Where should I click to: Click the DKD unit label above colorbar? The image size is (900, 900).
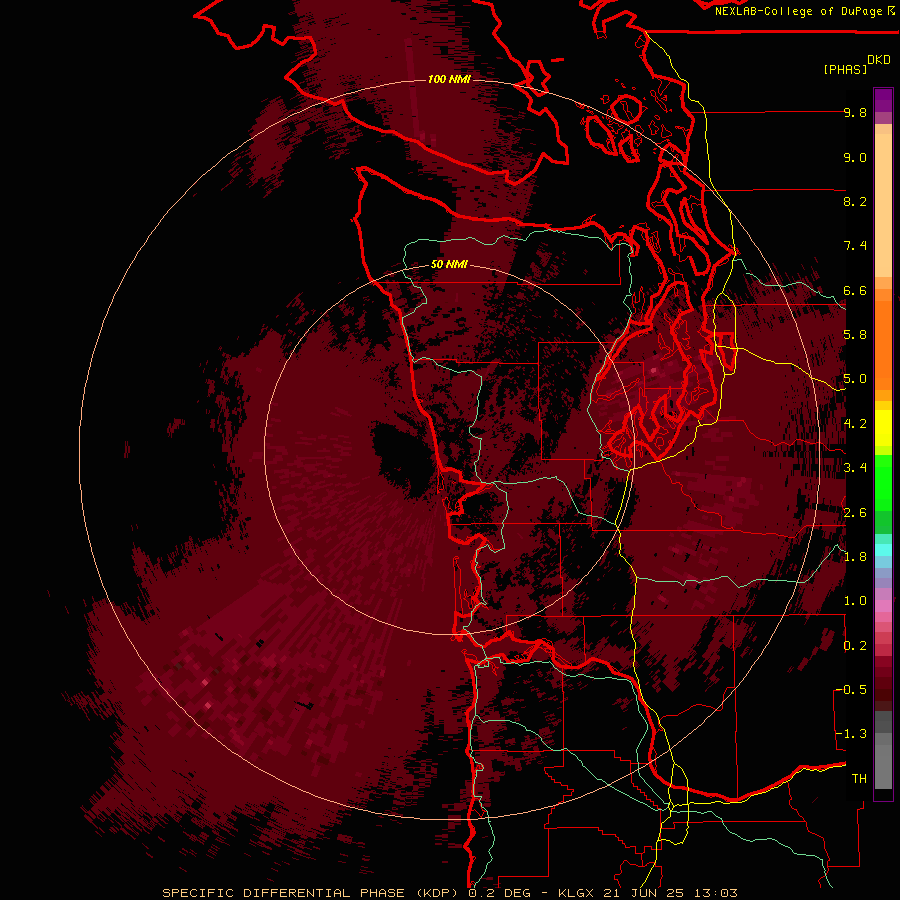pyautogui.click(x=879, y=60)
